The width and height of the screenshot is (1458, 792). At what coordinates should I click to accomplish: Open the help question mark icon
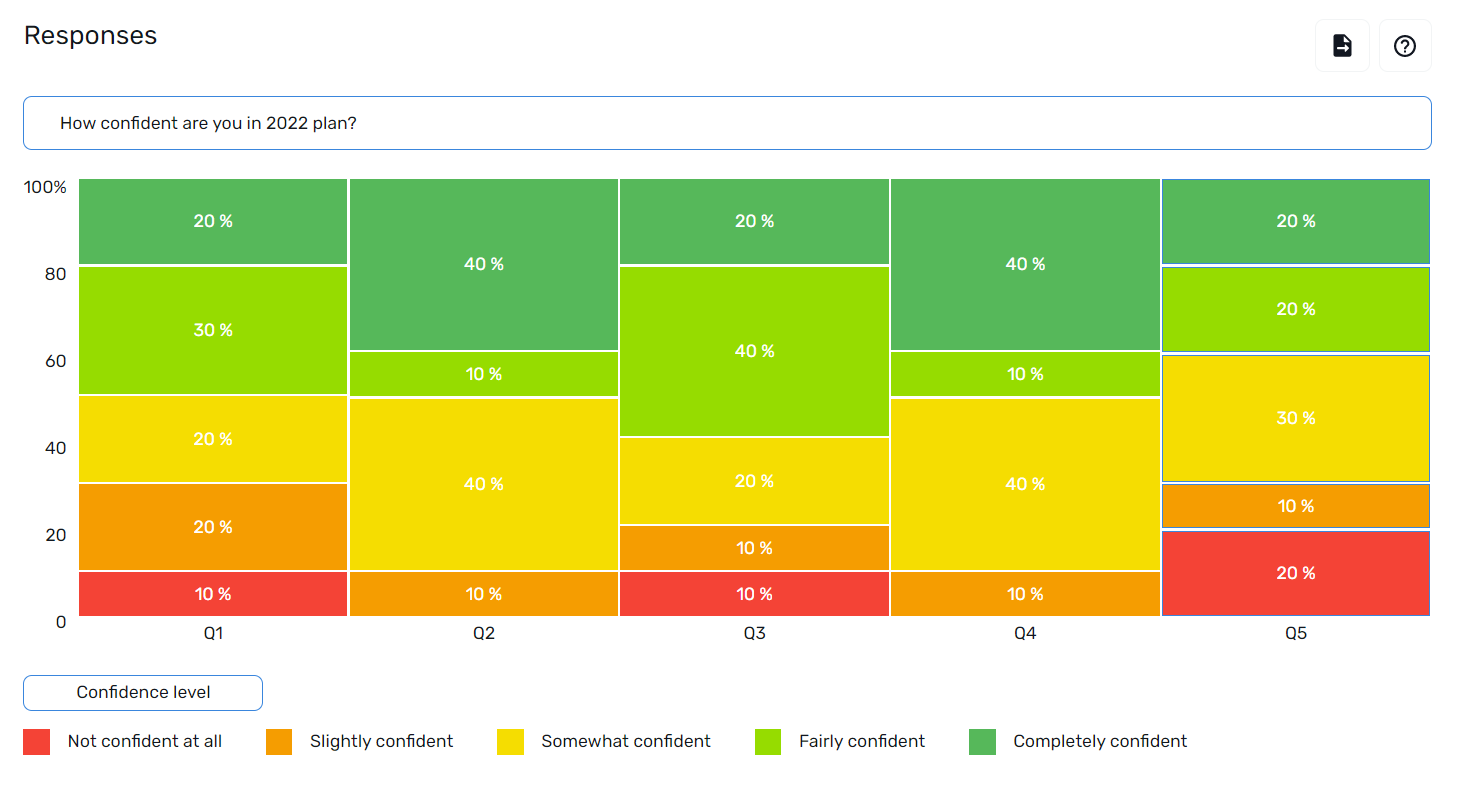tap(1405, 46)
